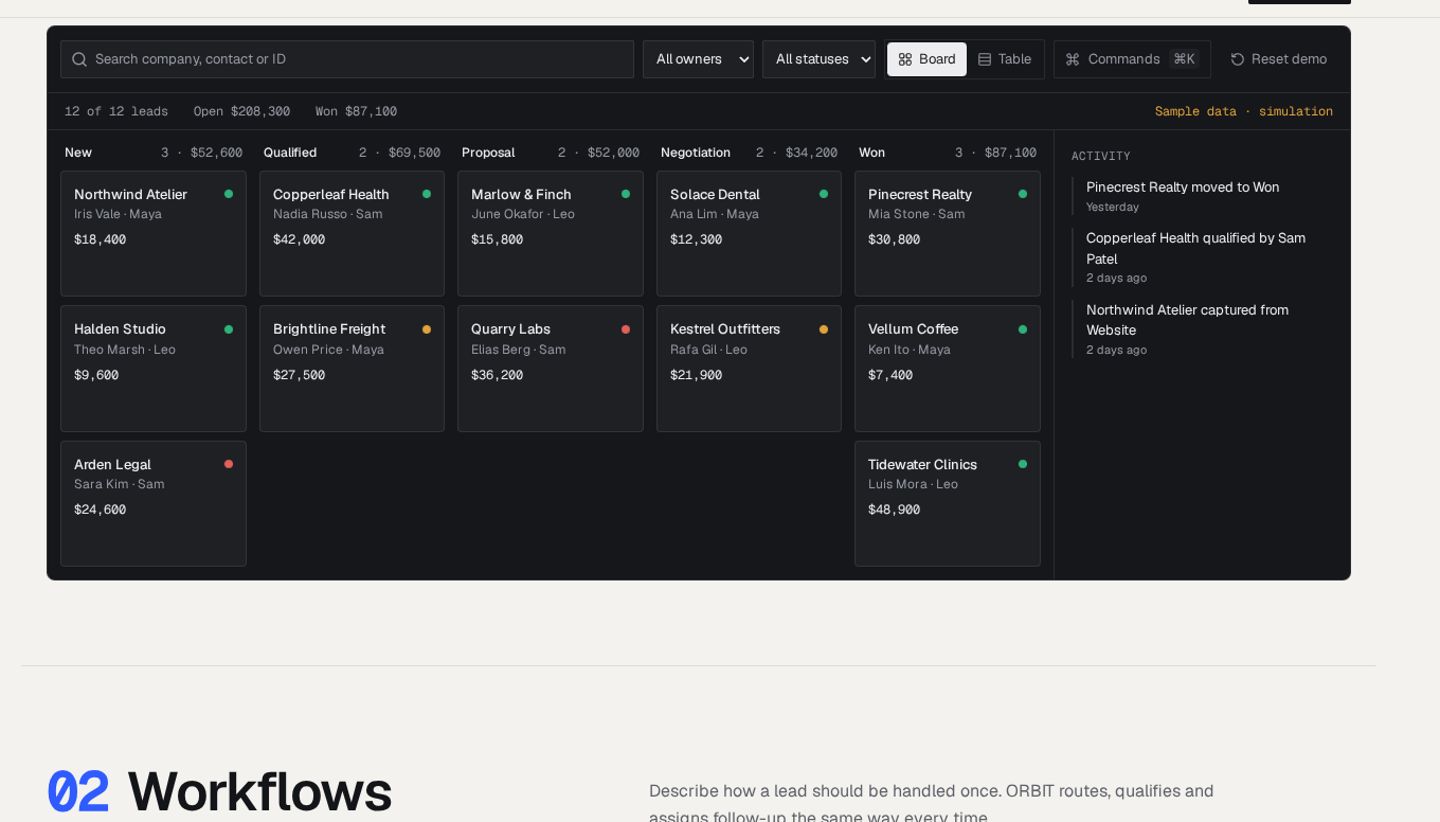Click the $42,000 amount on Copperleaf Health
Screen dimensions: 1440x822
[299, 240]
